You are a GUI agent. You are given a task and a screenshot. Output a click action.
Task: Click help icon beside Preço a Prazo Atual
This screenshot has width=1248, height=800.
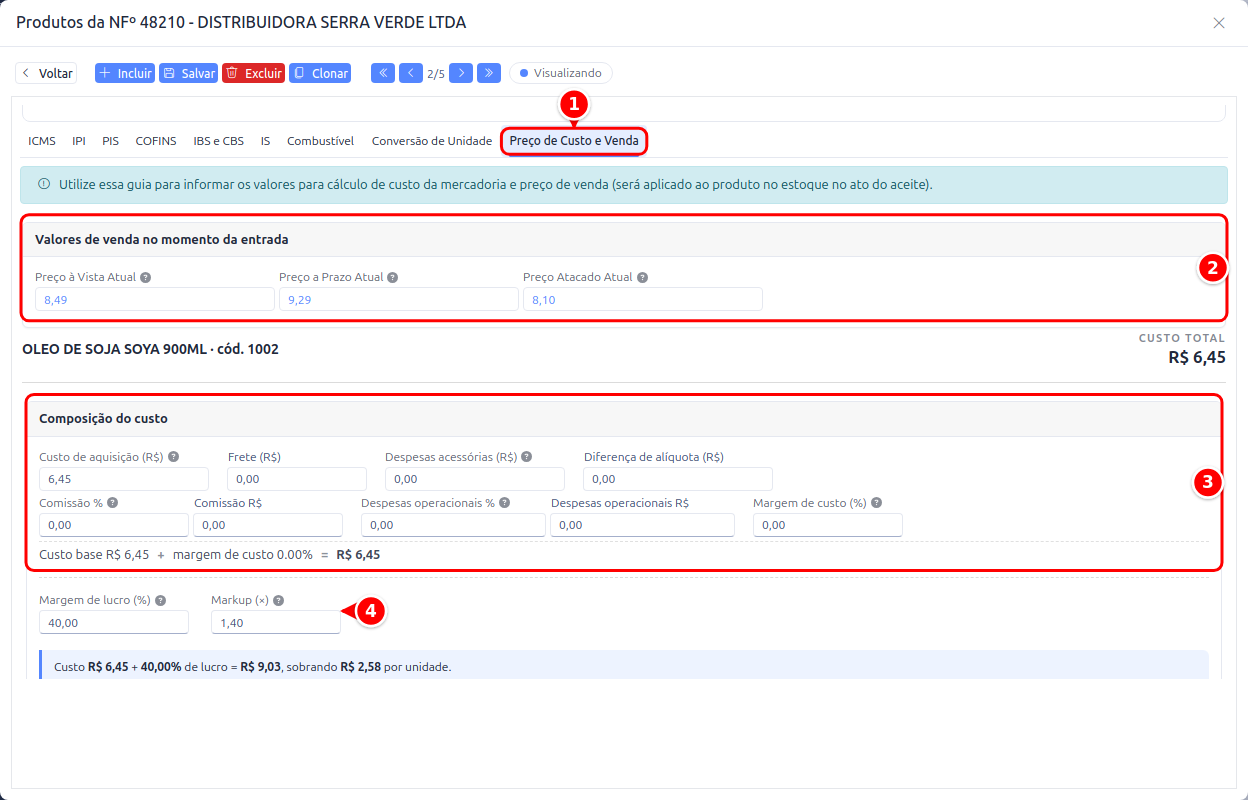pyautogui.click(x=393, y=277)
